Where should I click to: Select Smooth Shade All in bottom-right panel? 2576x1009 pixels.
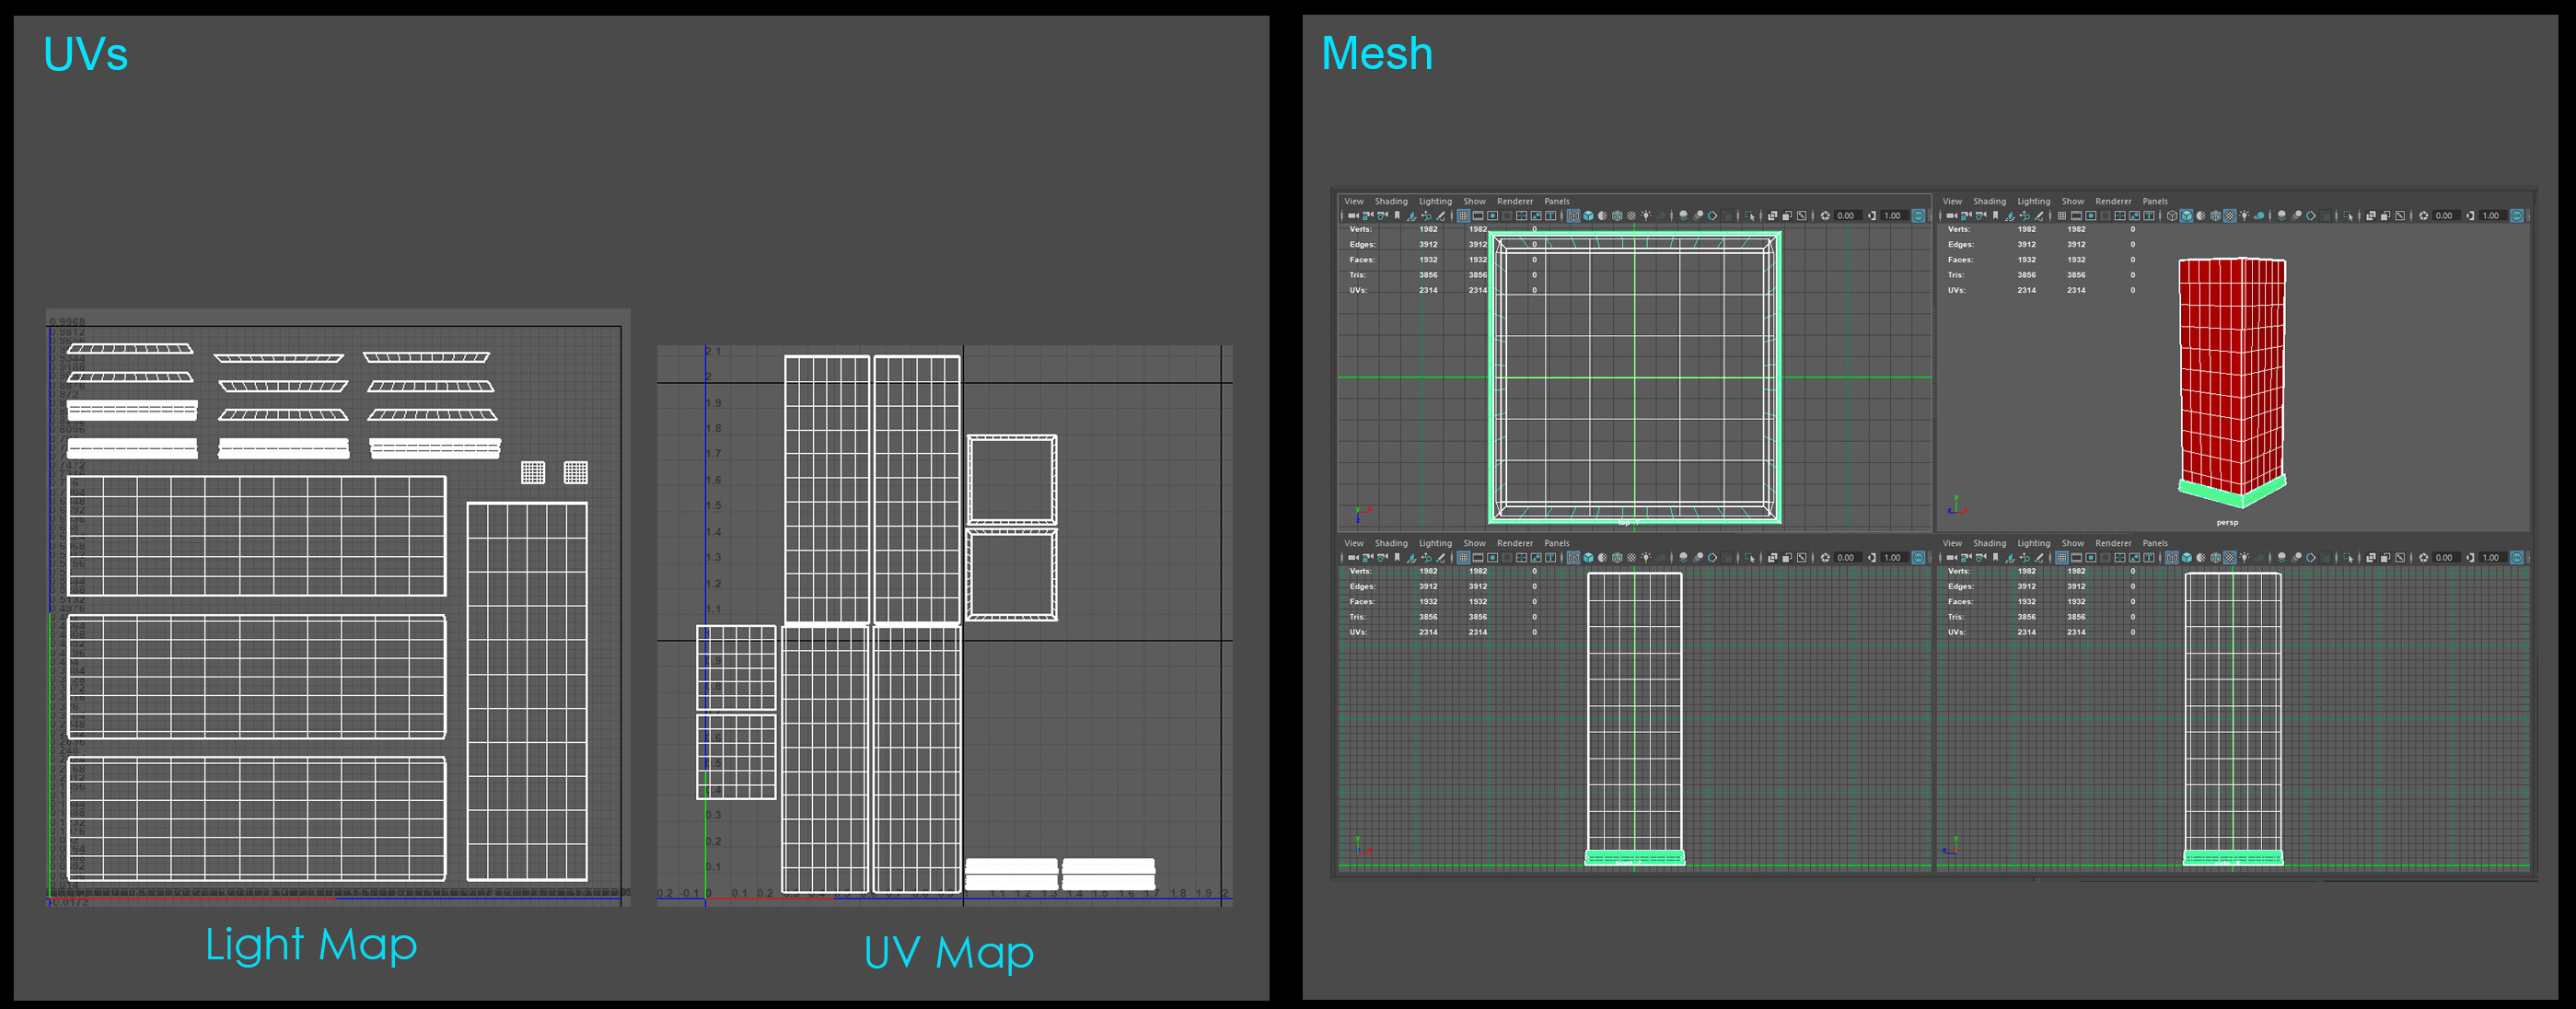pyautogui.click(x=2187, y=558)
